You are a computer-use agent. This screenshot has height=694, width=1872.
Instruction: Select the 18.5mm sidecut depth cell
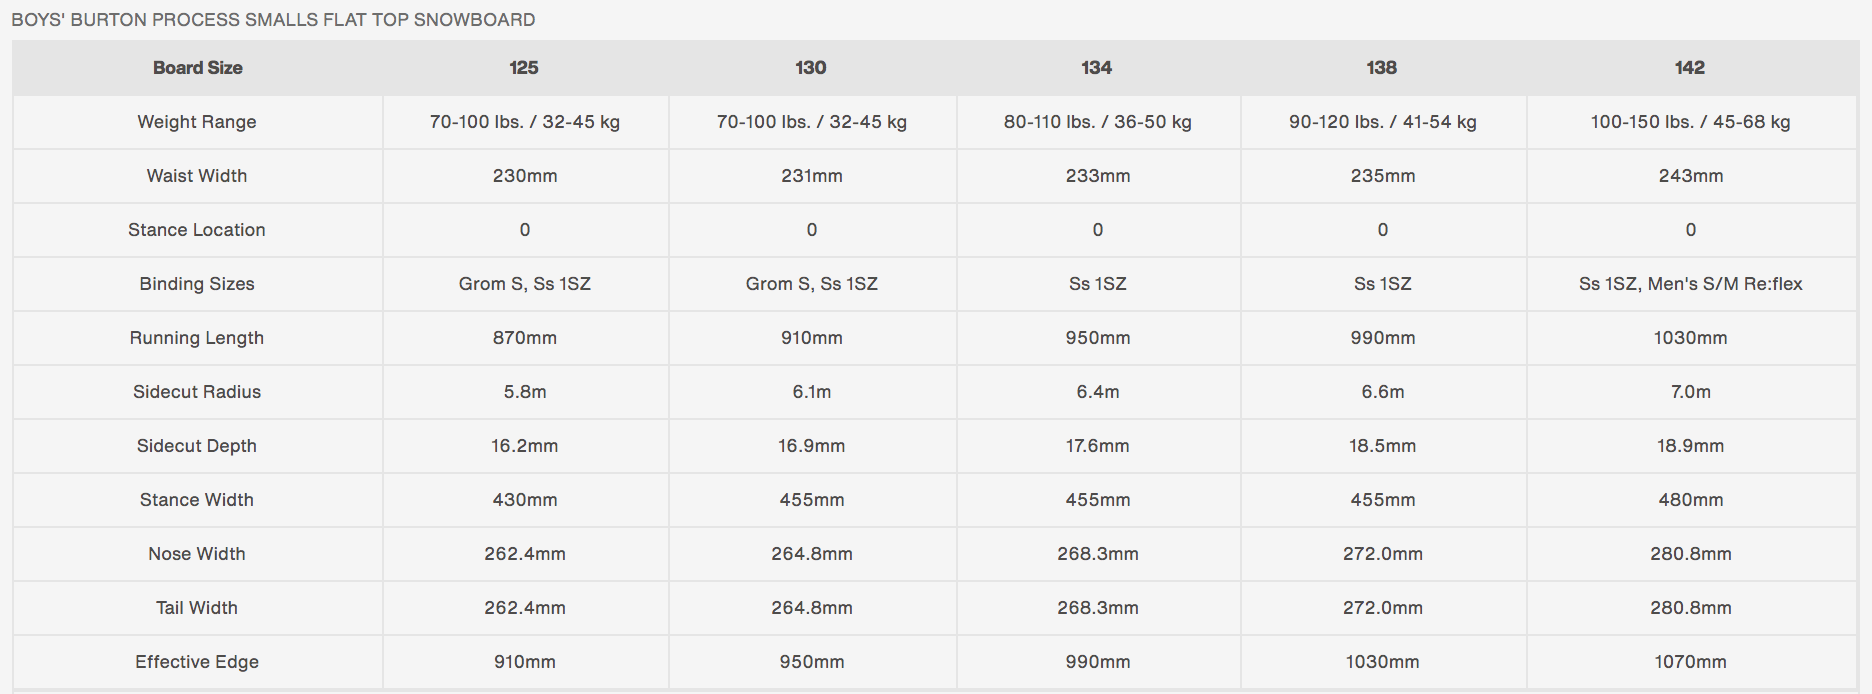point(1382,446)
